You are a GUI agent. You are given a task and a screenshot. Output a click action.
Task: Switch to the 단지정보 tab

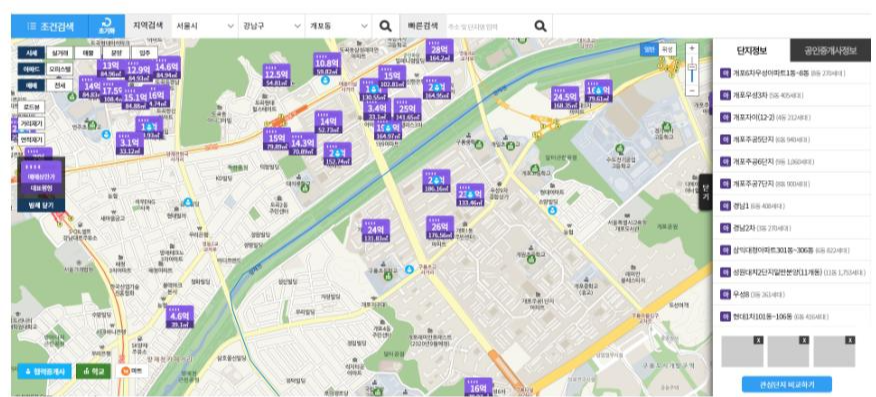[752, 51]
